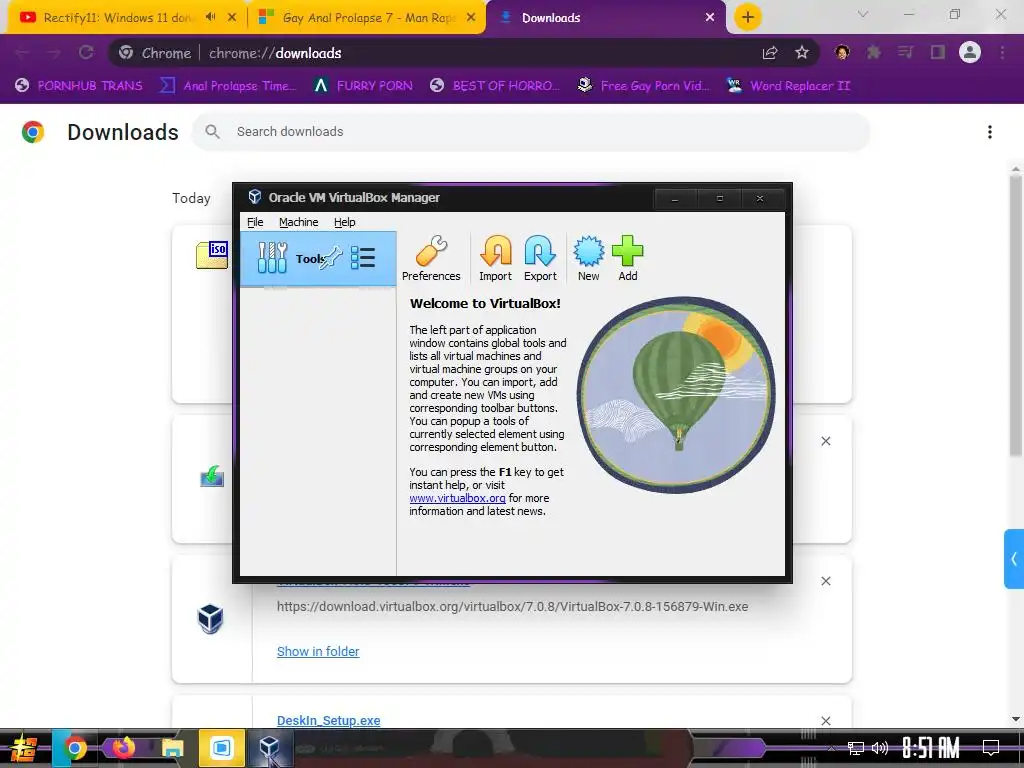Click the VirtualBox download URL text

click(x=513, y=607)
